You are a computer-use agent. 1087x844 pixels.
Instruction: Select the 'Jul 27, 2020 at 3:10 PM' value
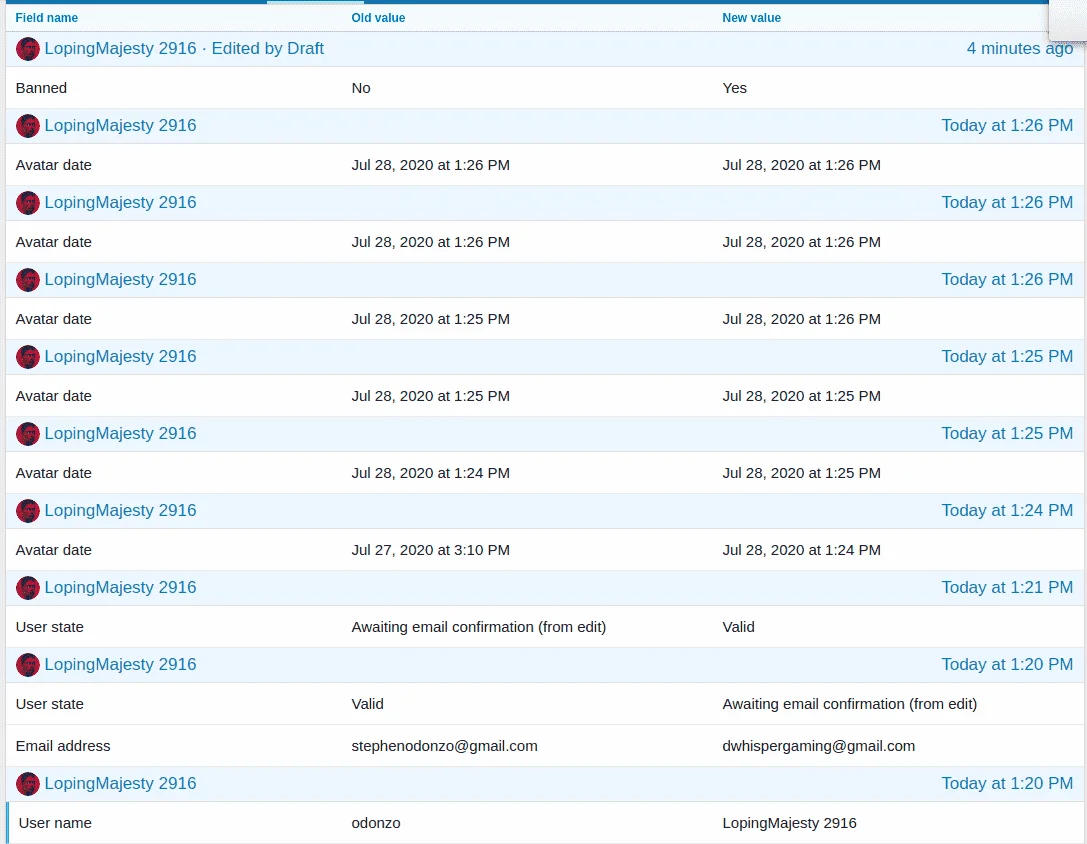pyautogui.click(x=431, y=550)
